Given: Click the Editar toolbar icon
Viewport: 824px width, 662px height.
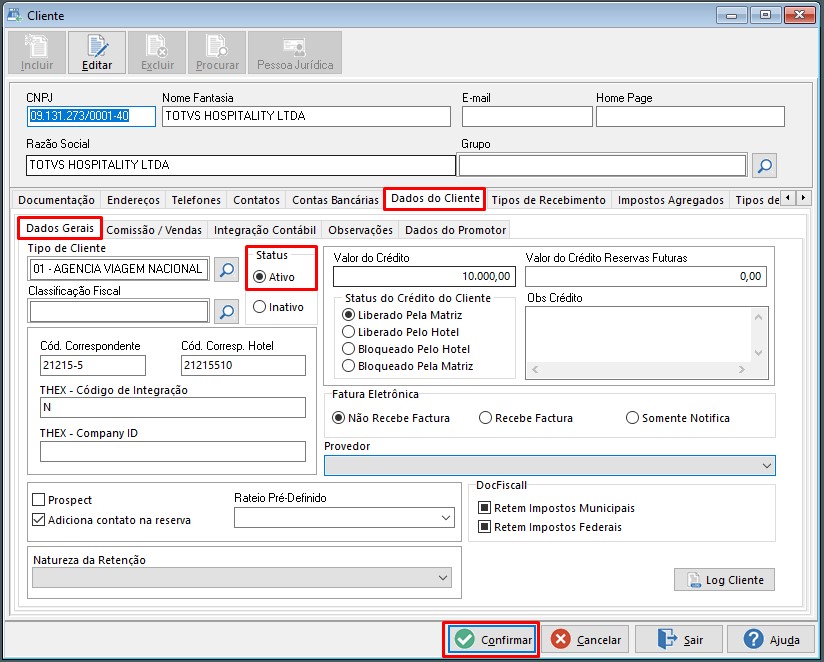Looking at the screenshot, I should (97, 52).
